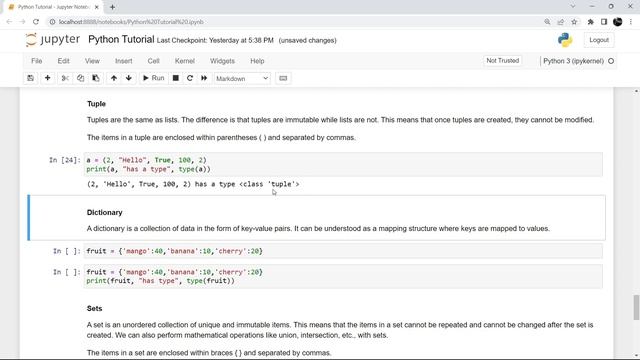Screen dimensions: 640x360
Task: Open the Kernel menu
Action: click(184, 61)
